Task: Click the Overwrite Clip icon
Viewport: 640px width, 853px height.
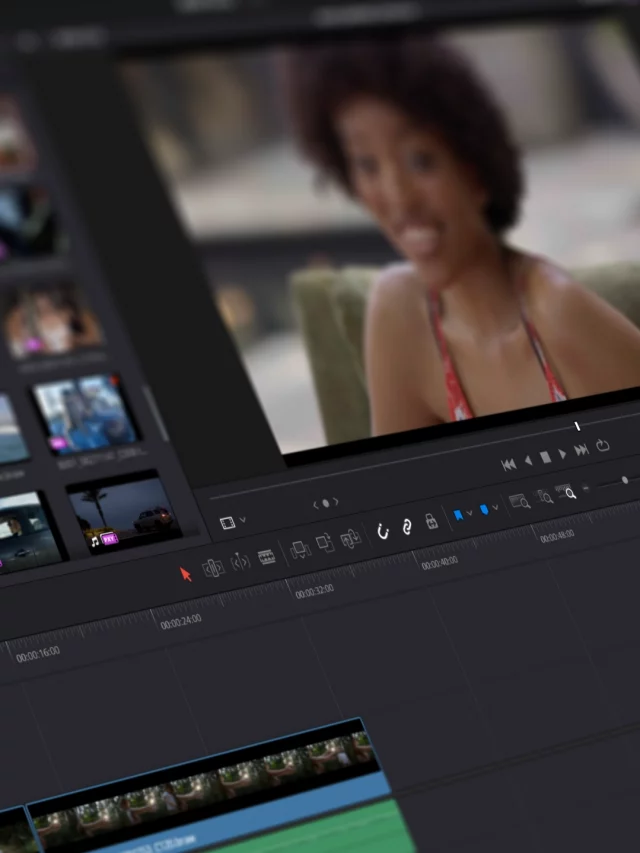Action: (x=325, y=542)
